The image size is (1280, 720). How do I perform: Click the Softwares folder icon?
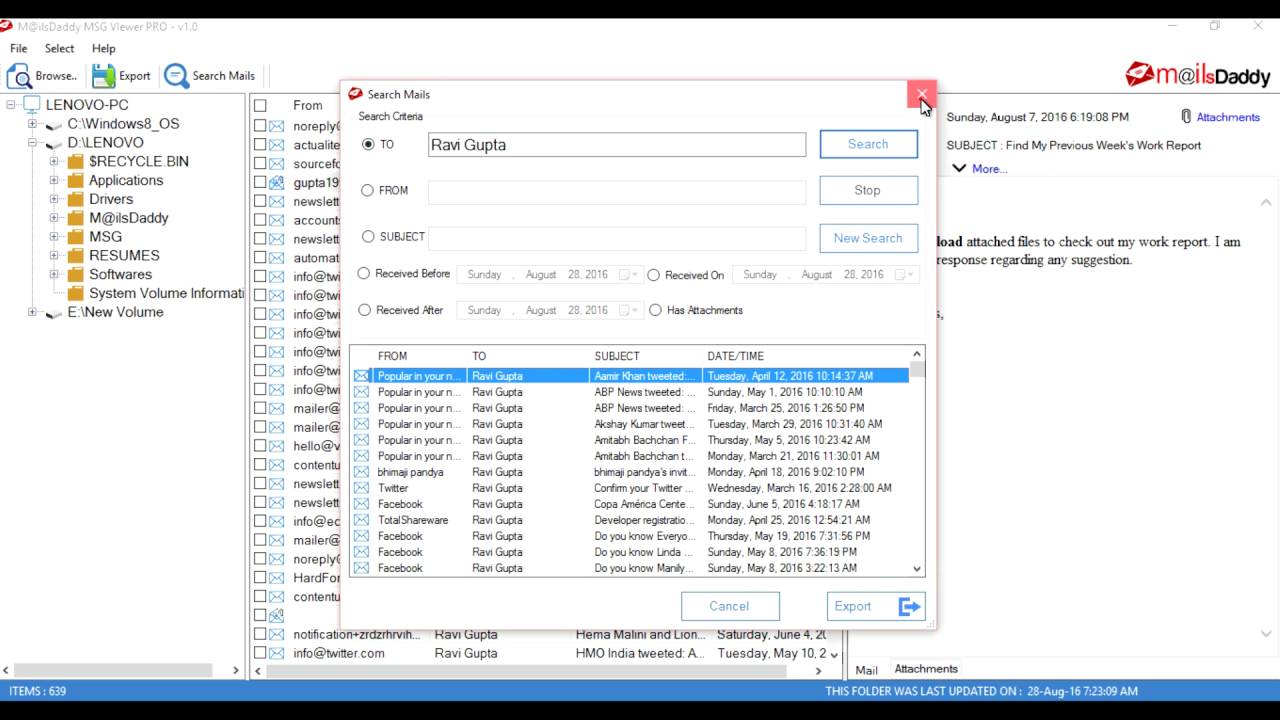tap(75, 275)
